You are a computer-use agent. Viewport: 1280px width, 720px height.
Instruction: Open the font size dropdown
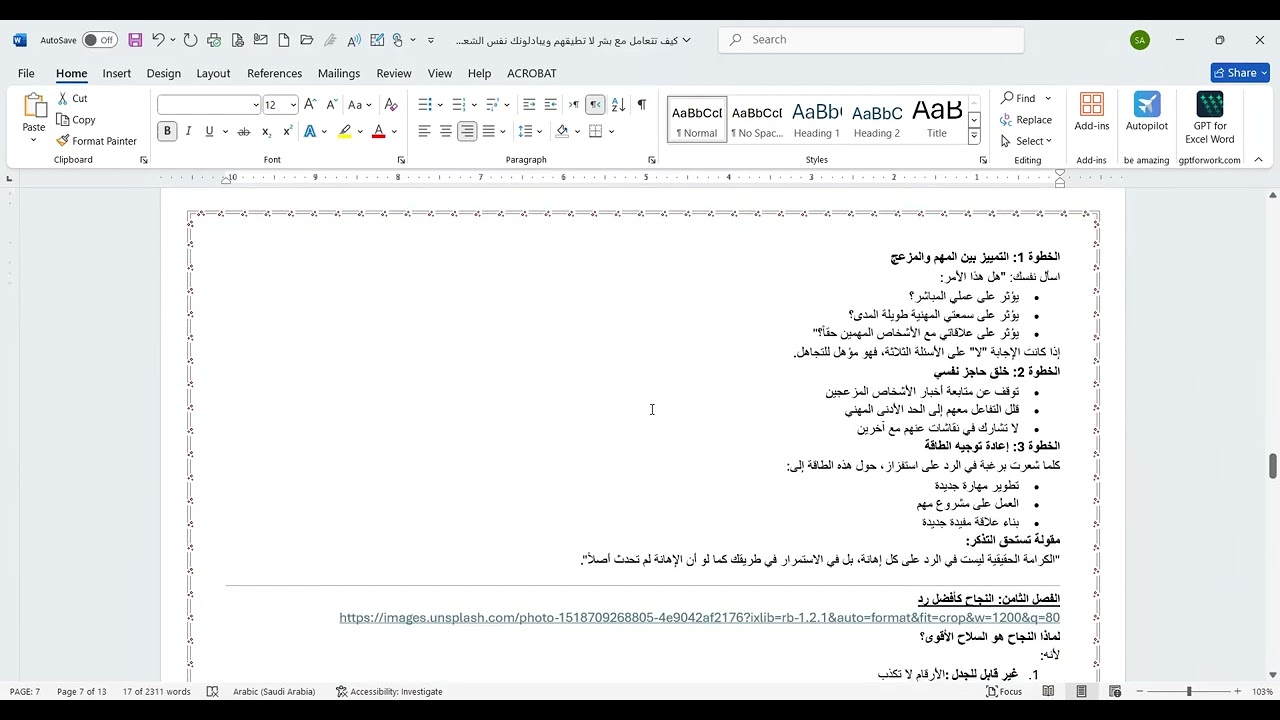click(x=293, y=105)
